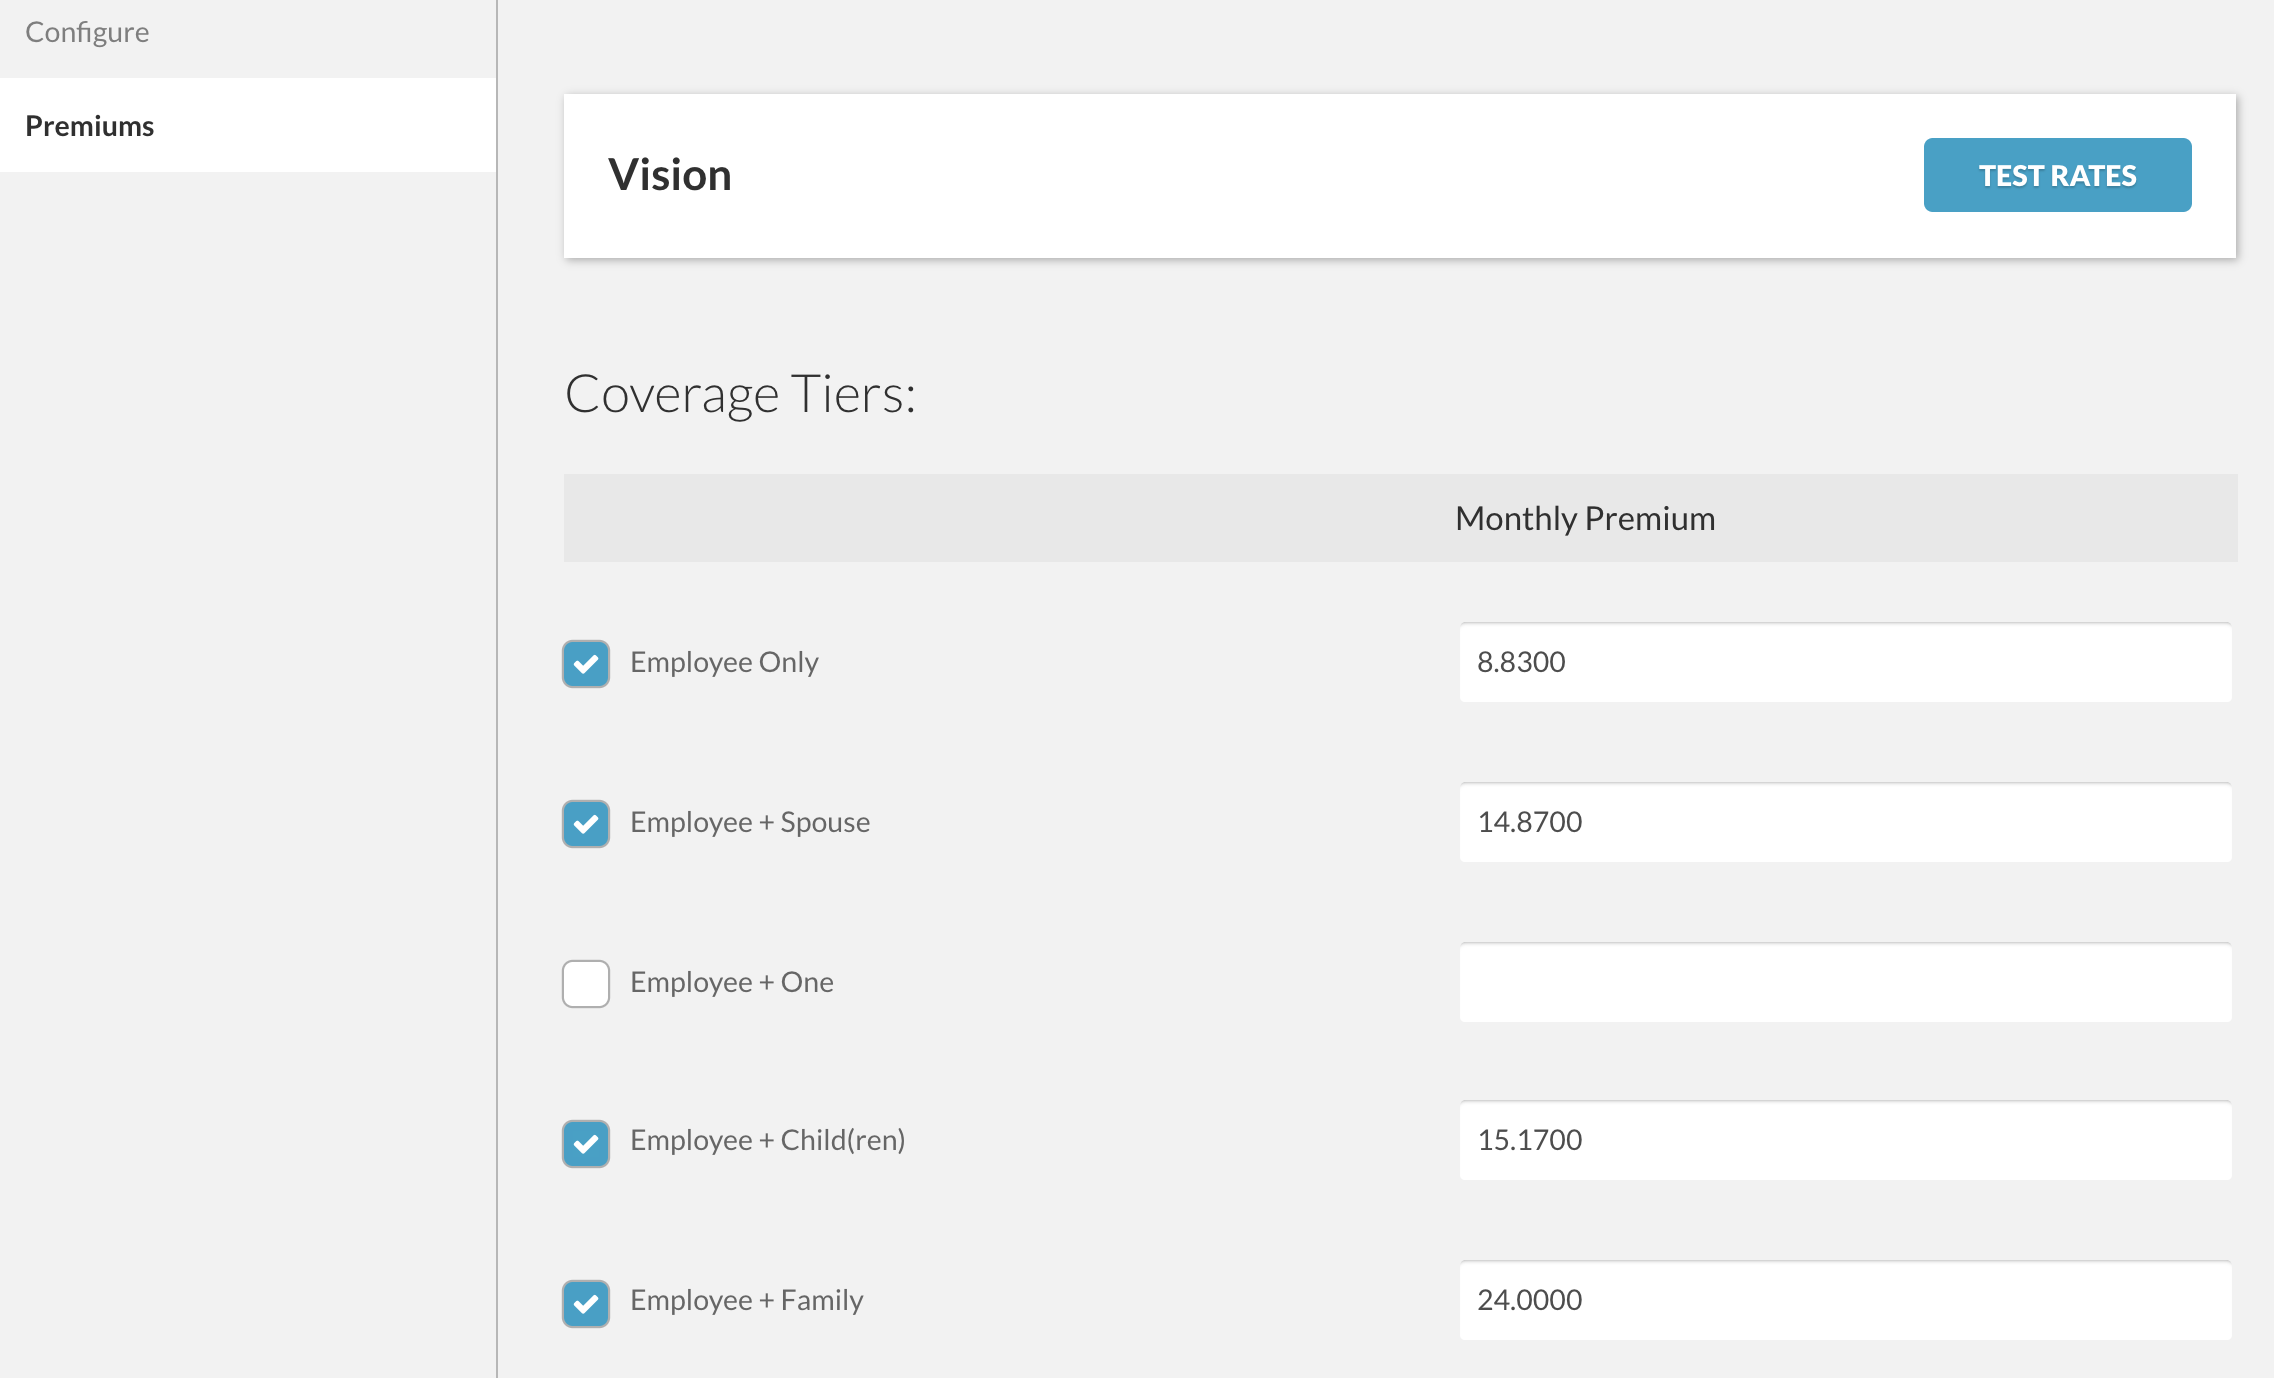Image resolution: width=2274 pixels, height=1378 pixels.
Task: Click the Employee + Family premium field 24.0000
Action: [1845, 1300]
